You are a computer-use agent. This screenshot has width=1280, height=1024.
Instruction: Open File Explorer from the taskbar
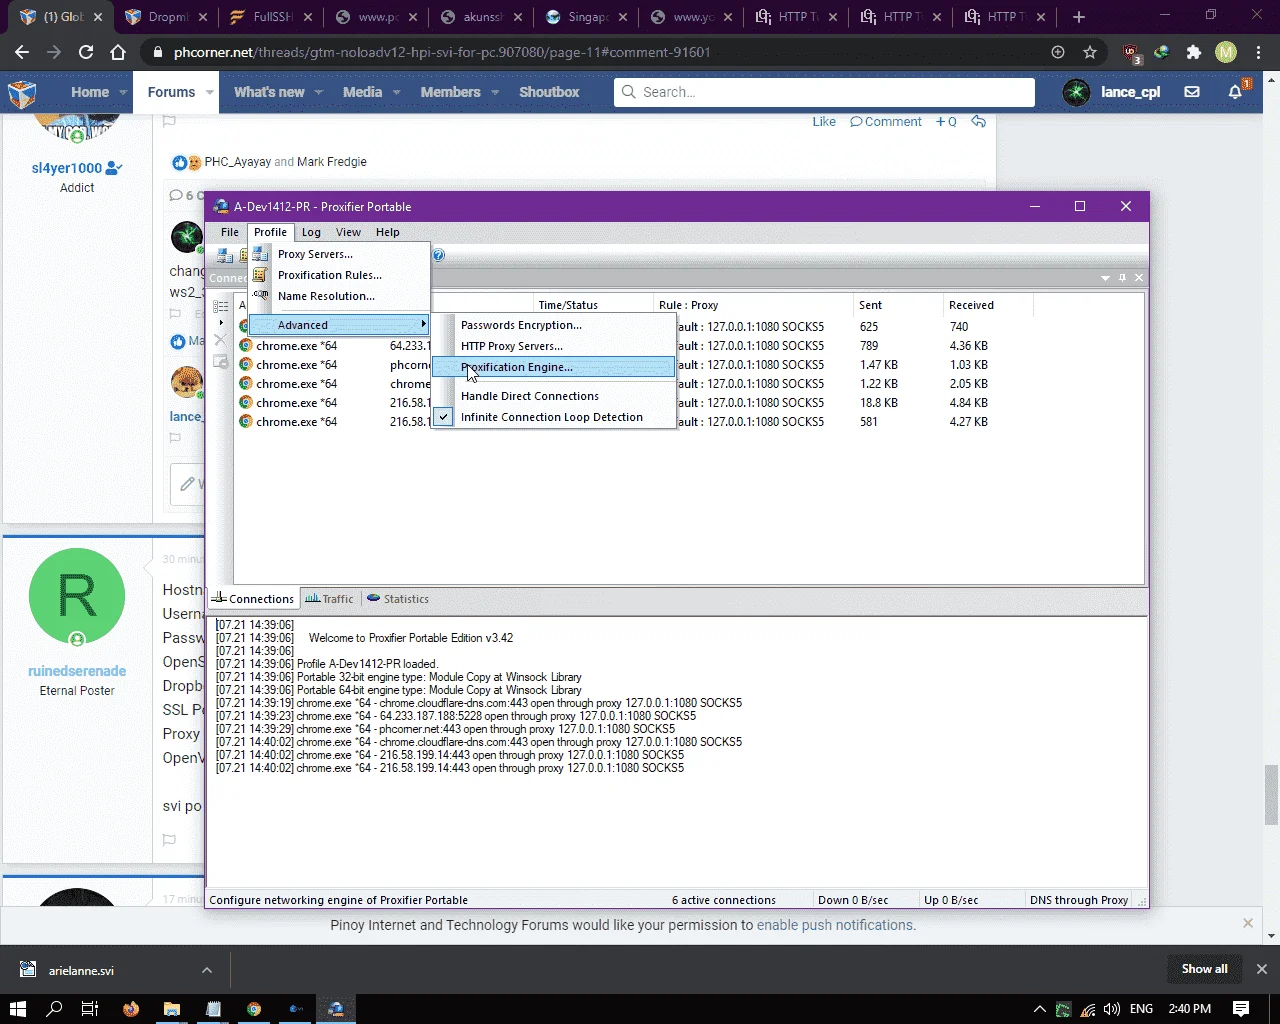coord(172,1009)
